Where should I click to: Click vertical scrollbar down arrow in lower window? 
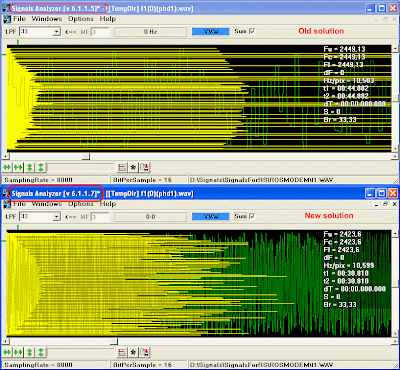pos(395,334)
